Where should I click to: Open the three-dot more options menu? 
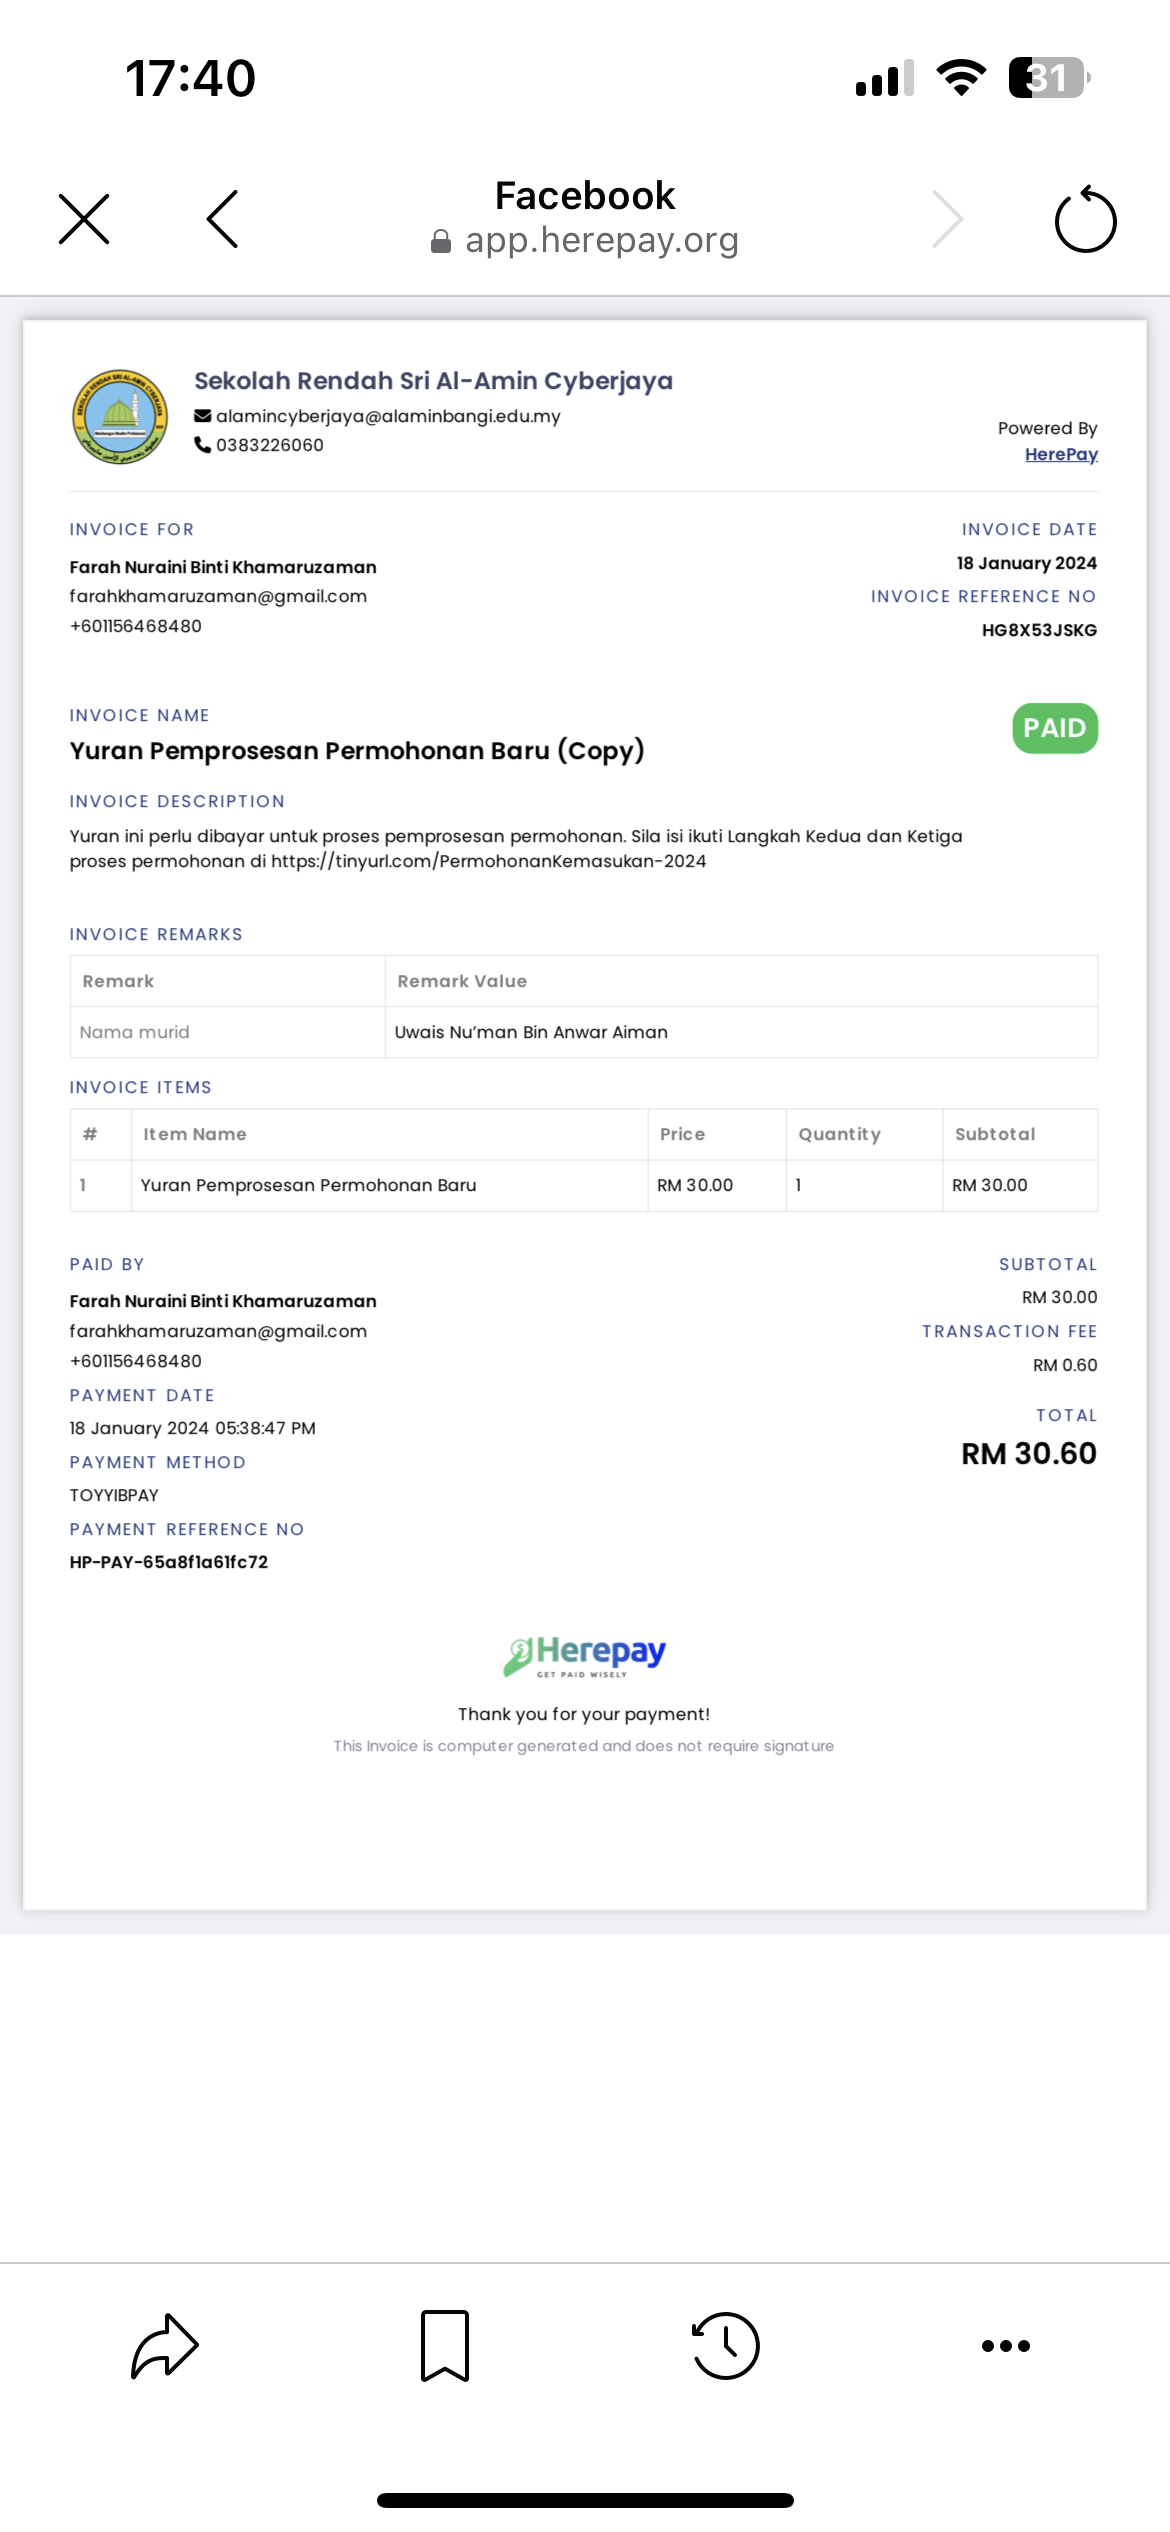pos(1006,2345)
